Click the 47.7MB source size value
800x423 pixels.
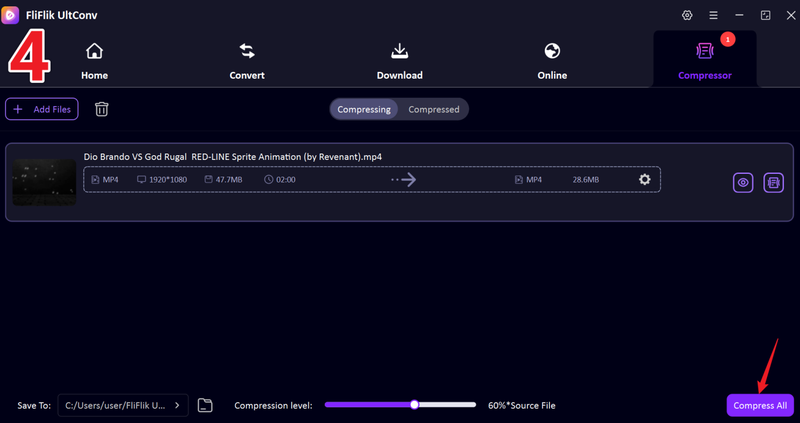click(x=229, y=180)
